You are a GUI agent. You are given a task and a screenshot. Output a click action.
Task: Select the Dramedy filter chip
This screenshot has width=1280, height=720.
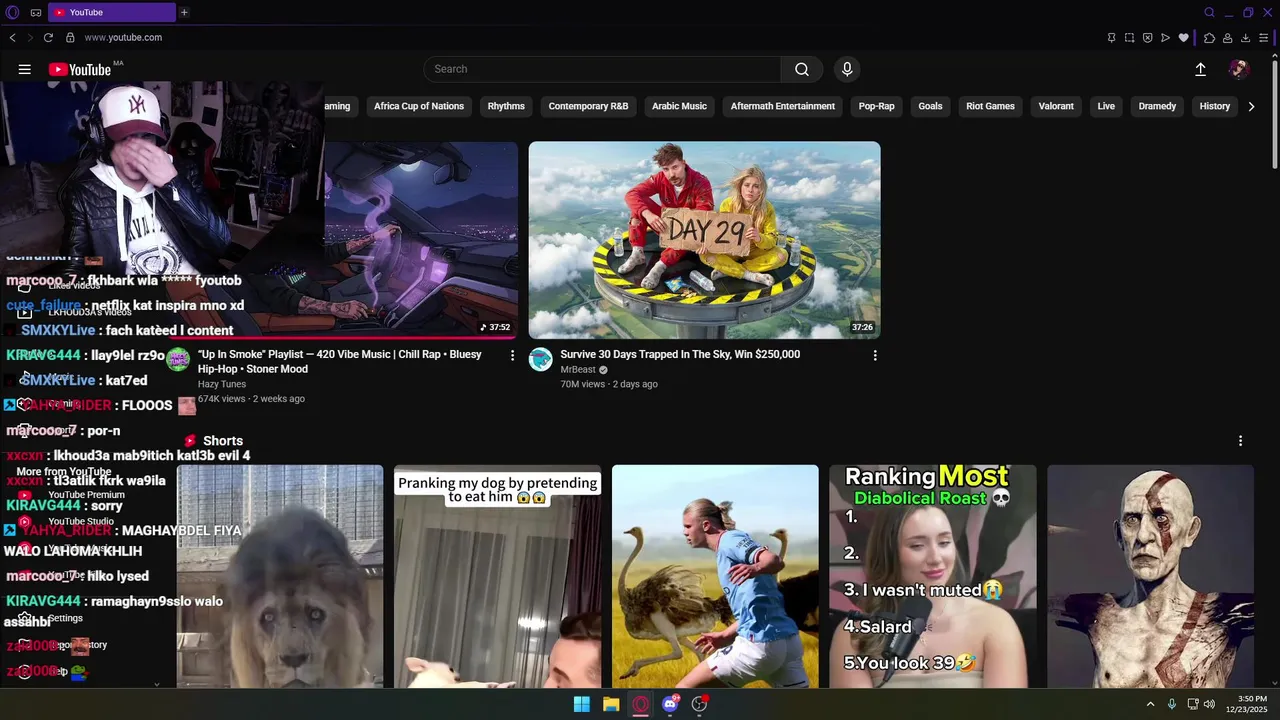coord(1157,106)
